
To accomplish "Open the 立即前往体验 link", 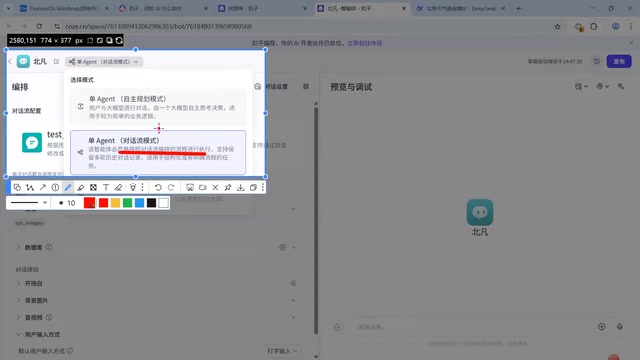I will pyautogui.click(x=364, y=43).
